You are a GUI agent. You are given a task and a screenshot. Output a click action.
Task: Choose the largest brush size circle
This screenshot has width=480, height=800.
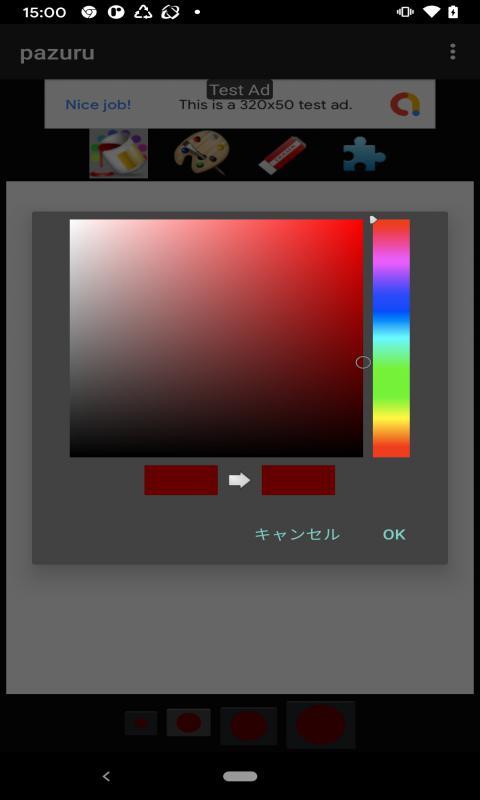[320, 724]
